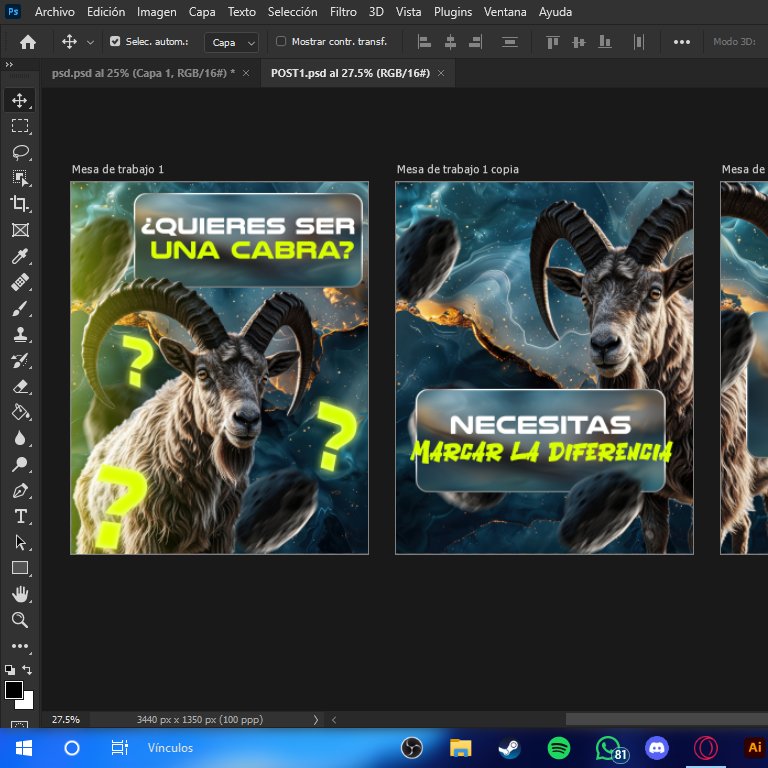Align bottom edges in options bar
The image size is (768, 768).
[605, 42]
